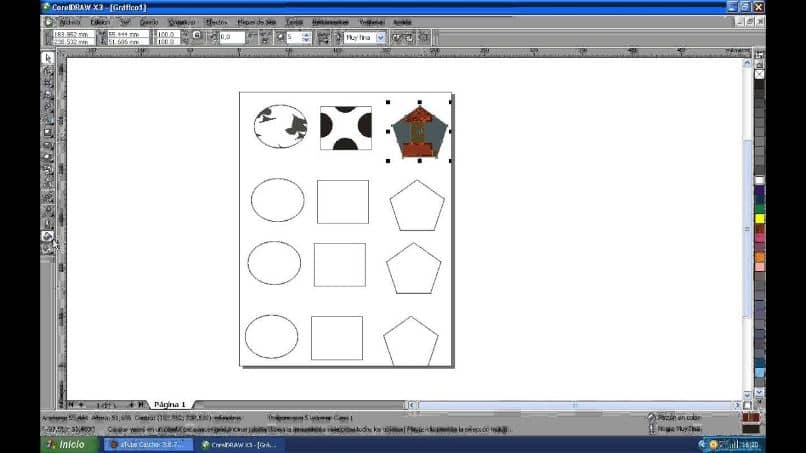
Task: Pick the Smart Fill tool
Action: tap(48, 120)
